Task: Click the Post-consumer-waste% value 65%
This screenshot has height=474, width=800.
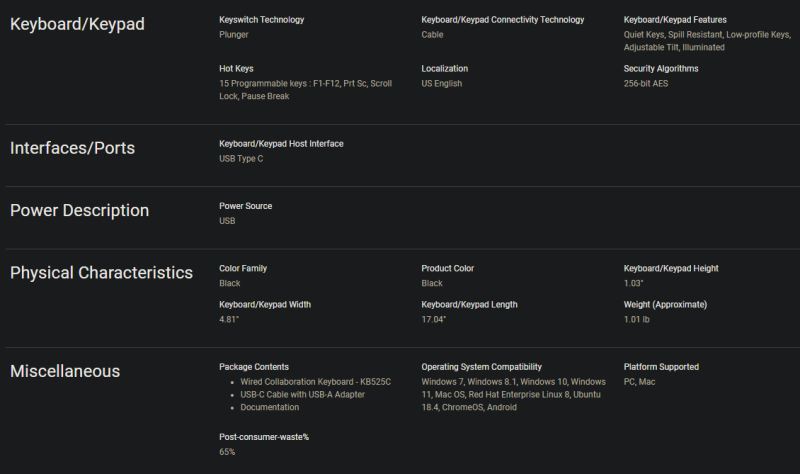Action: pyautogui.click(x=227, y=452)
